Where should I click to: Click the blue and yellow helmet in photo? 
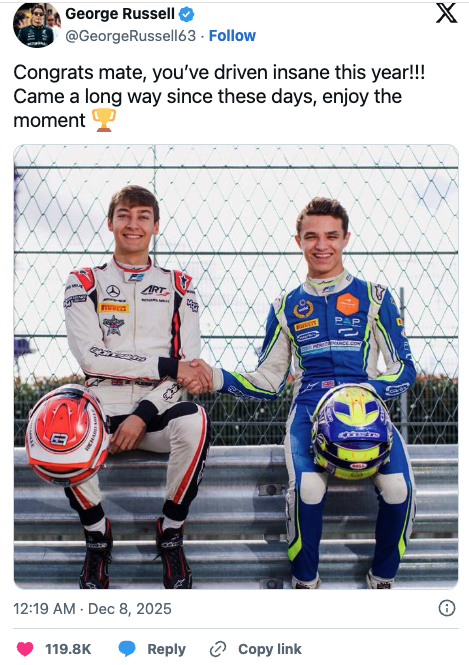(352, 432)
